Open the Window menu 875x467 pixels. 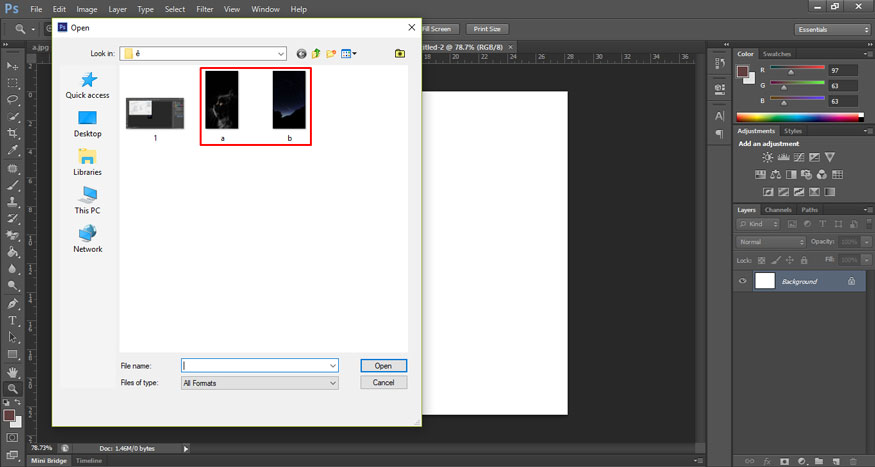pos(265,9)
